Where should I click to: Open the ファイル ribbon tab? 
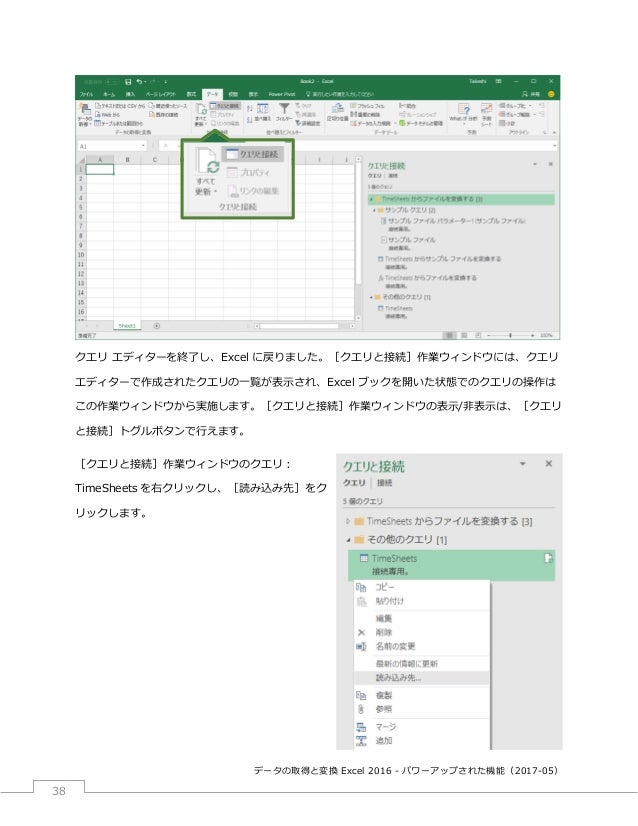pos(86,94)
